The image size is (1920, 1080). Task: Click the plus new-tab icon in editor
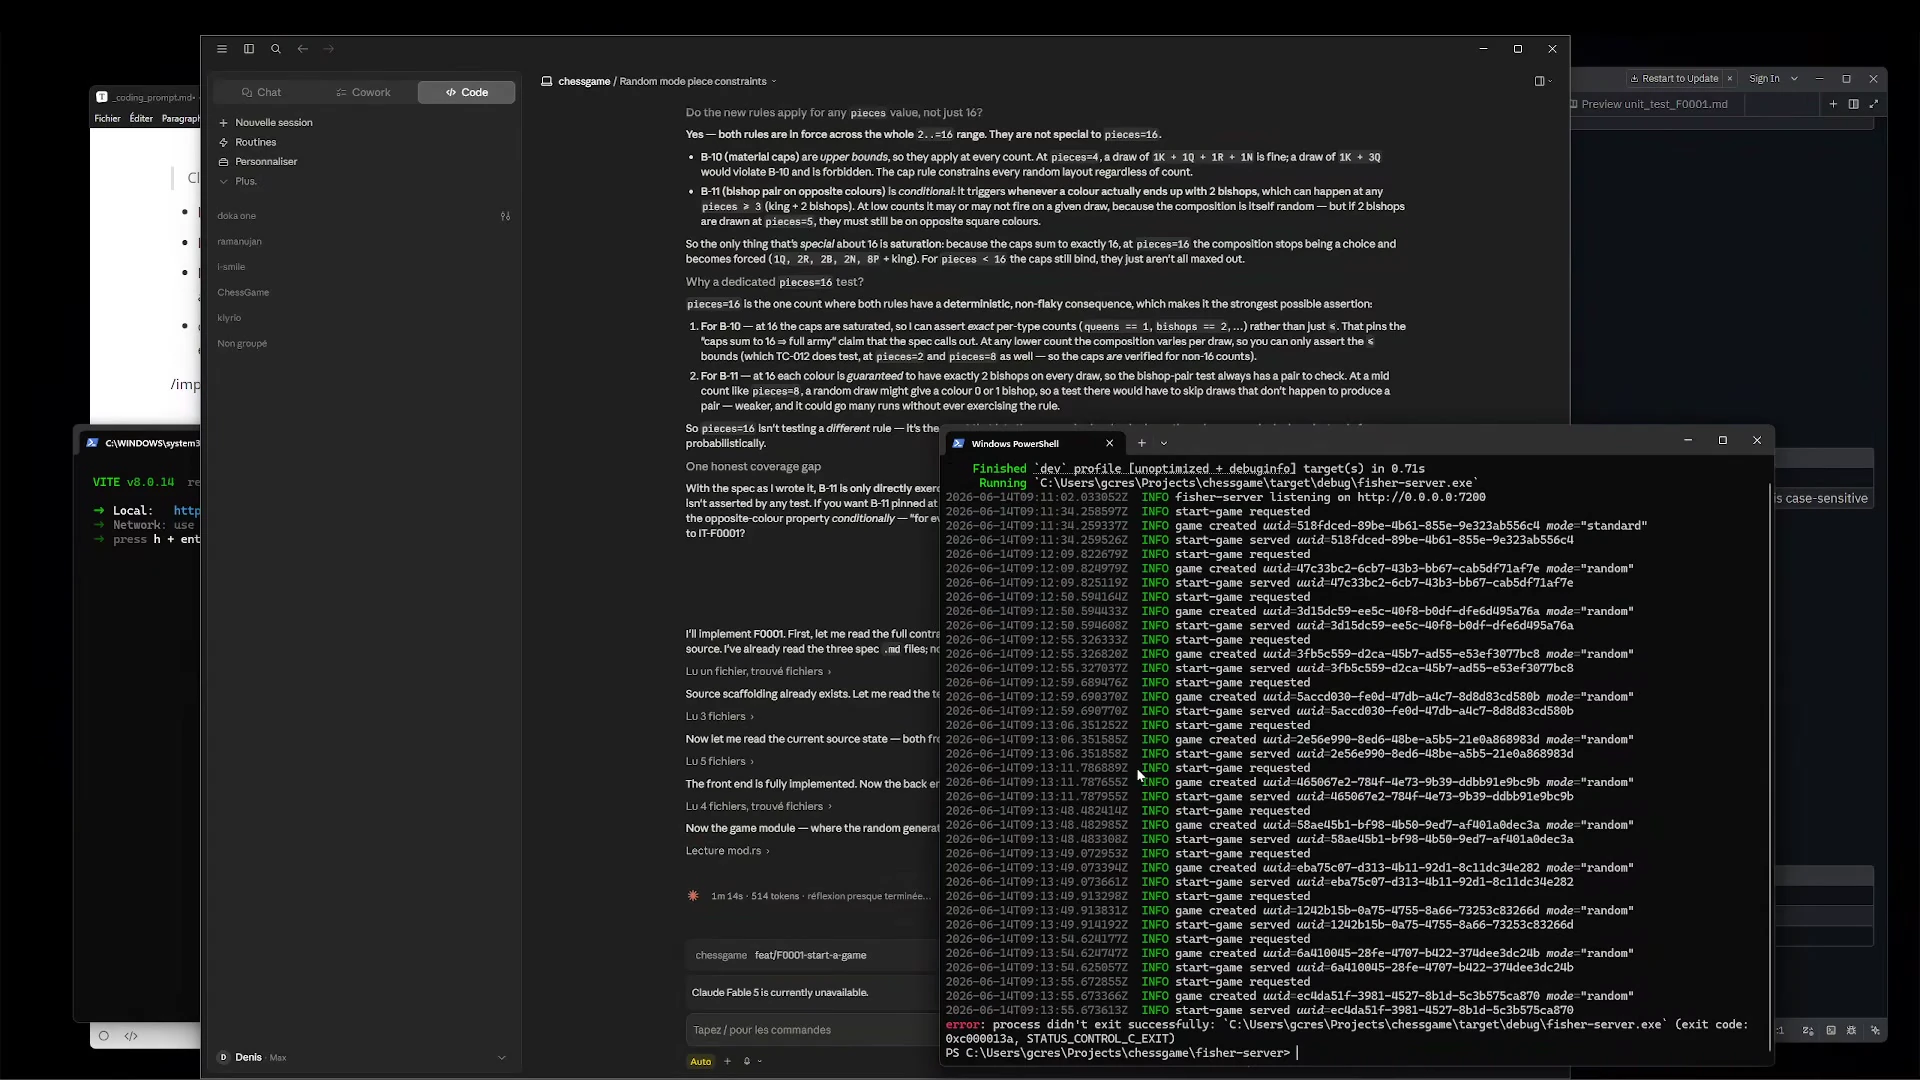[x=1833, y=104]
